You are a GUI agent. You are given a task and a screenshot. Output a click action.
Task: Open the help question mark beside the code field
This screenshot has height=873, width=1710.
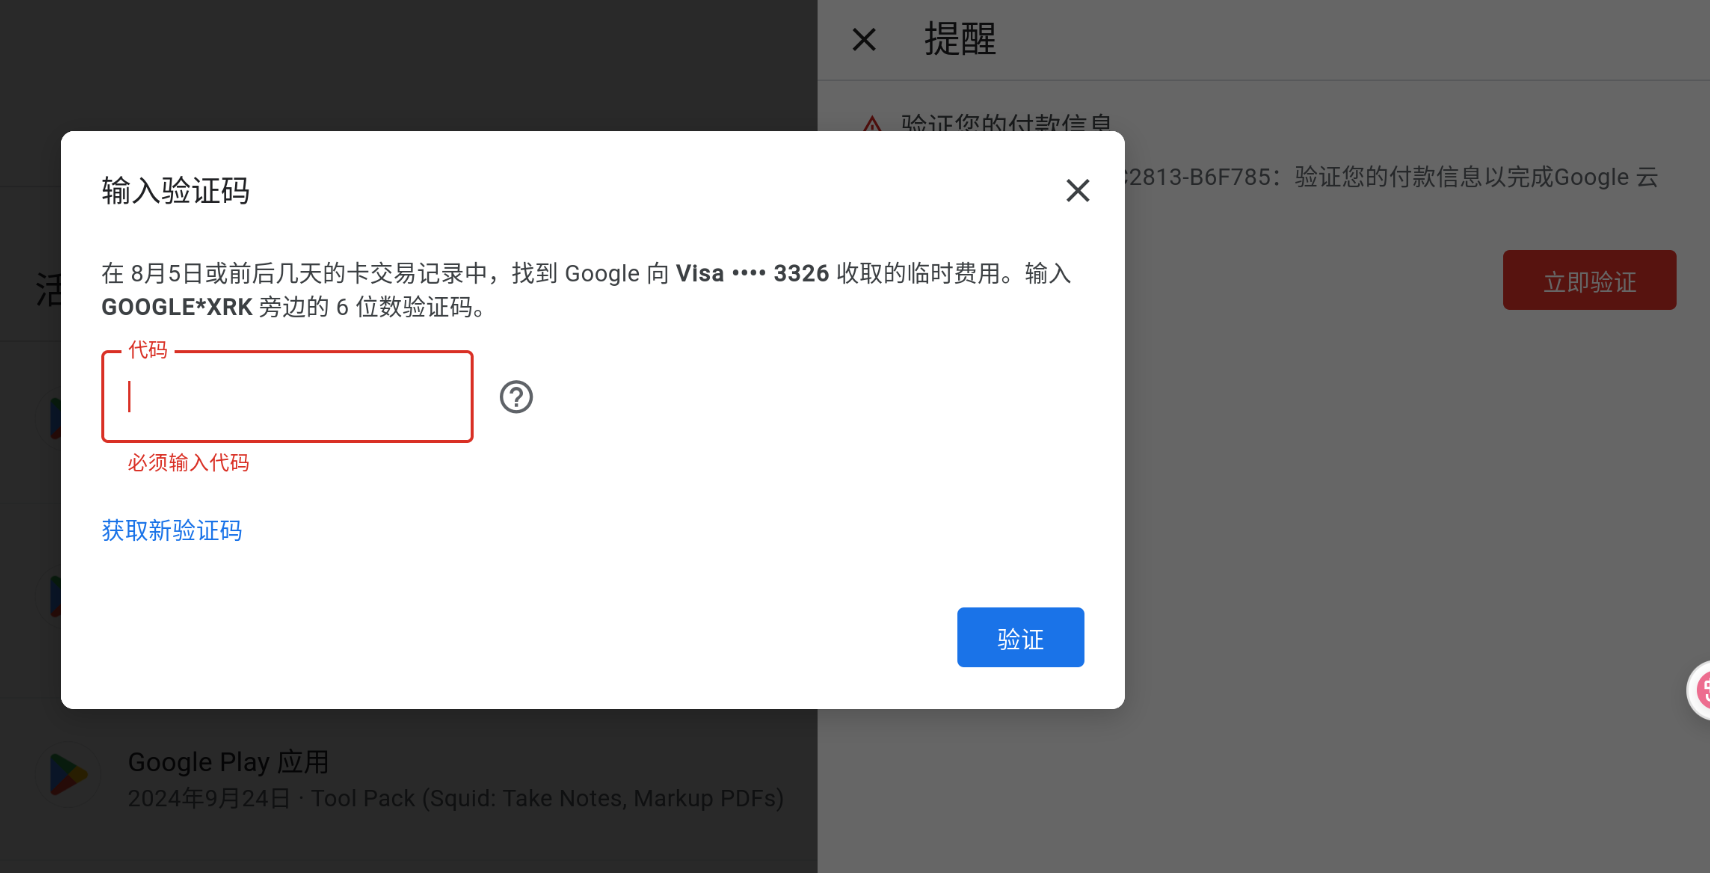point(516,397)
